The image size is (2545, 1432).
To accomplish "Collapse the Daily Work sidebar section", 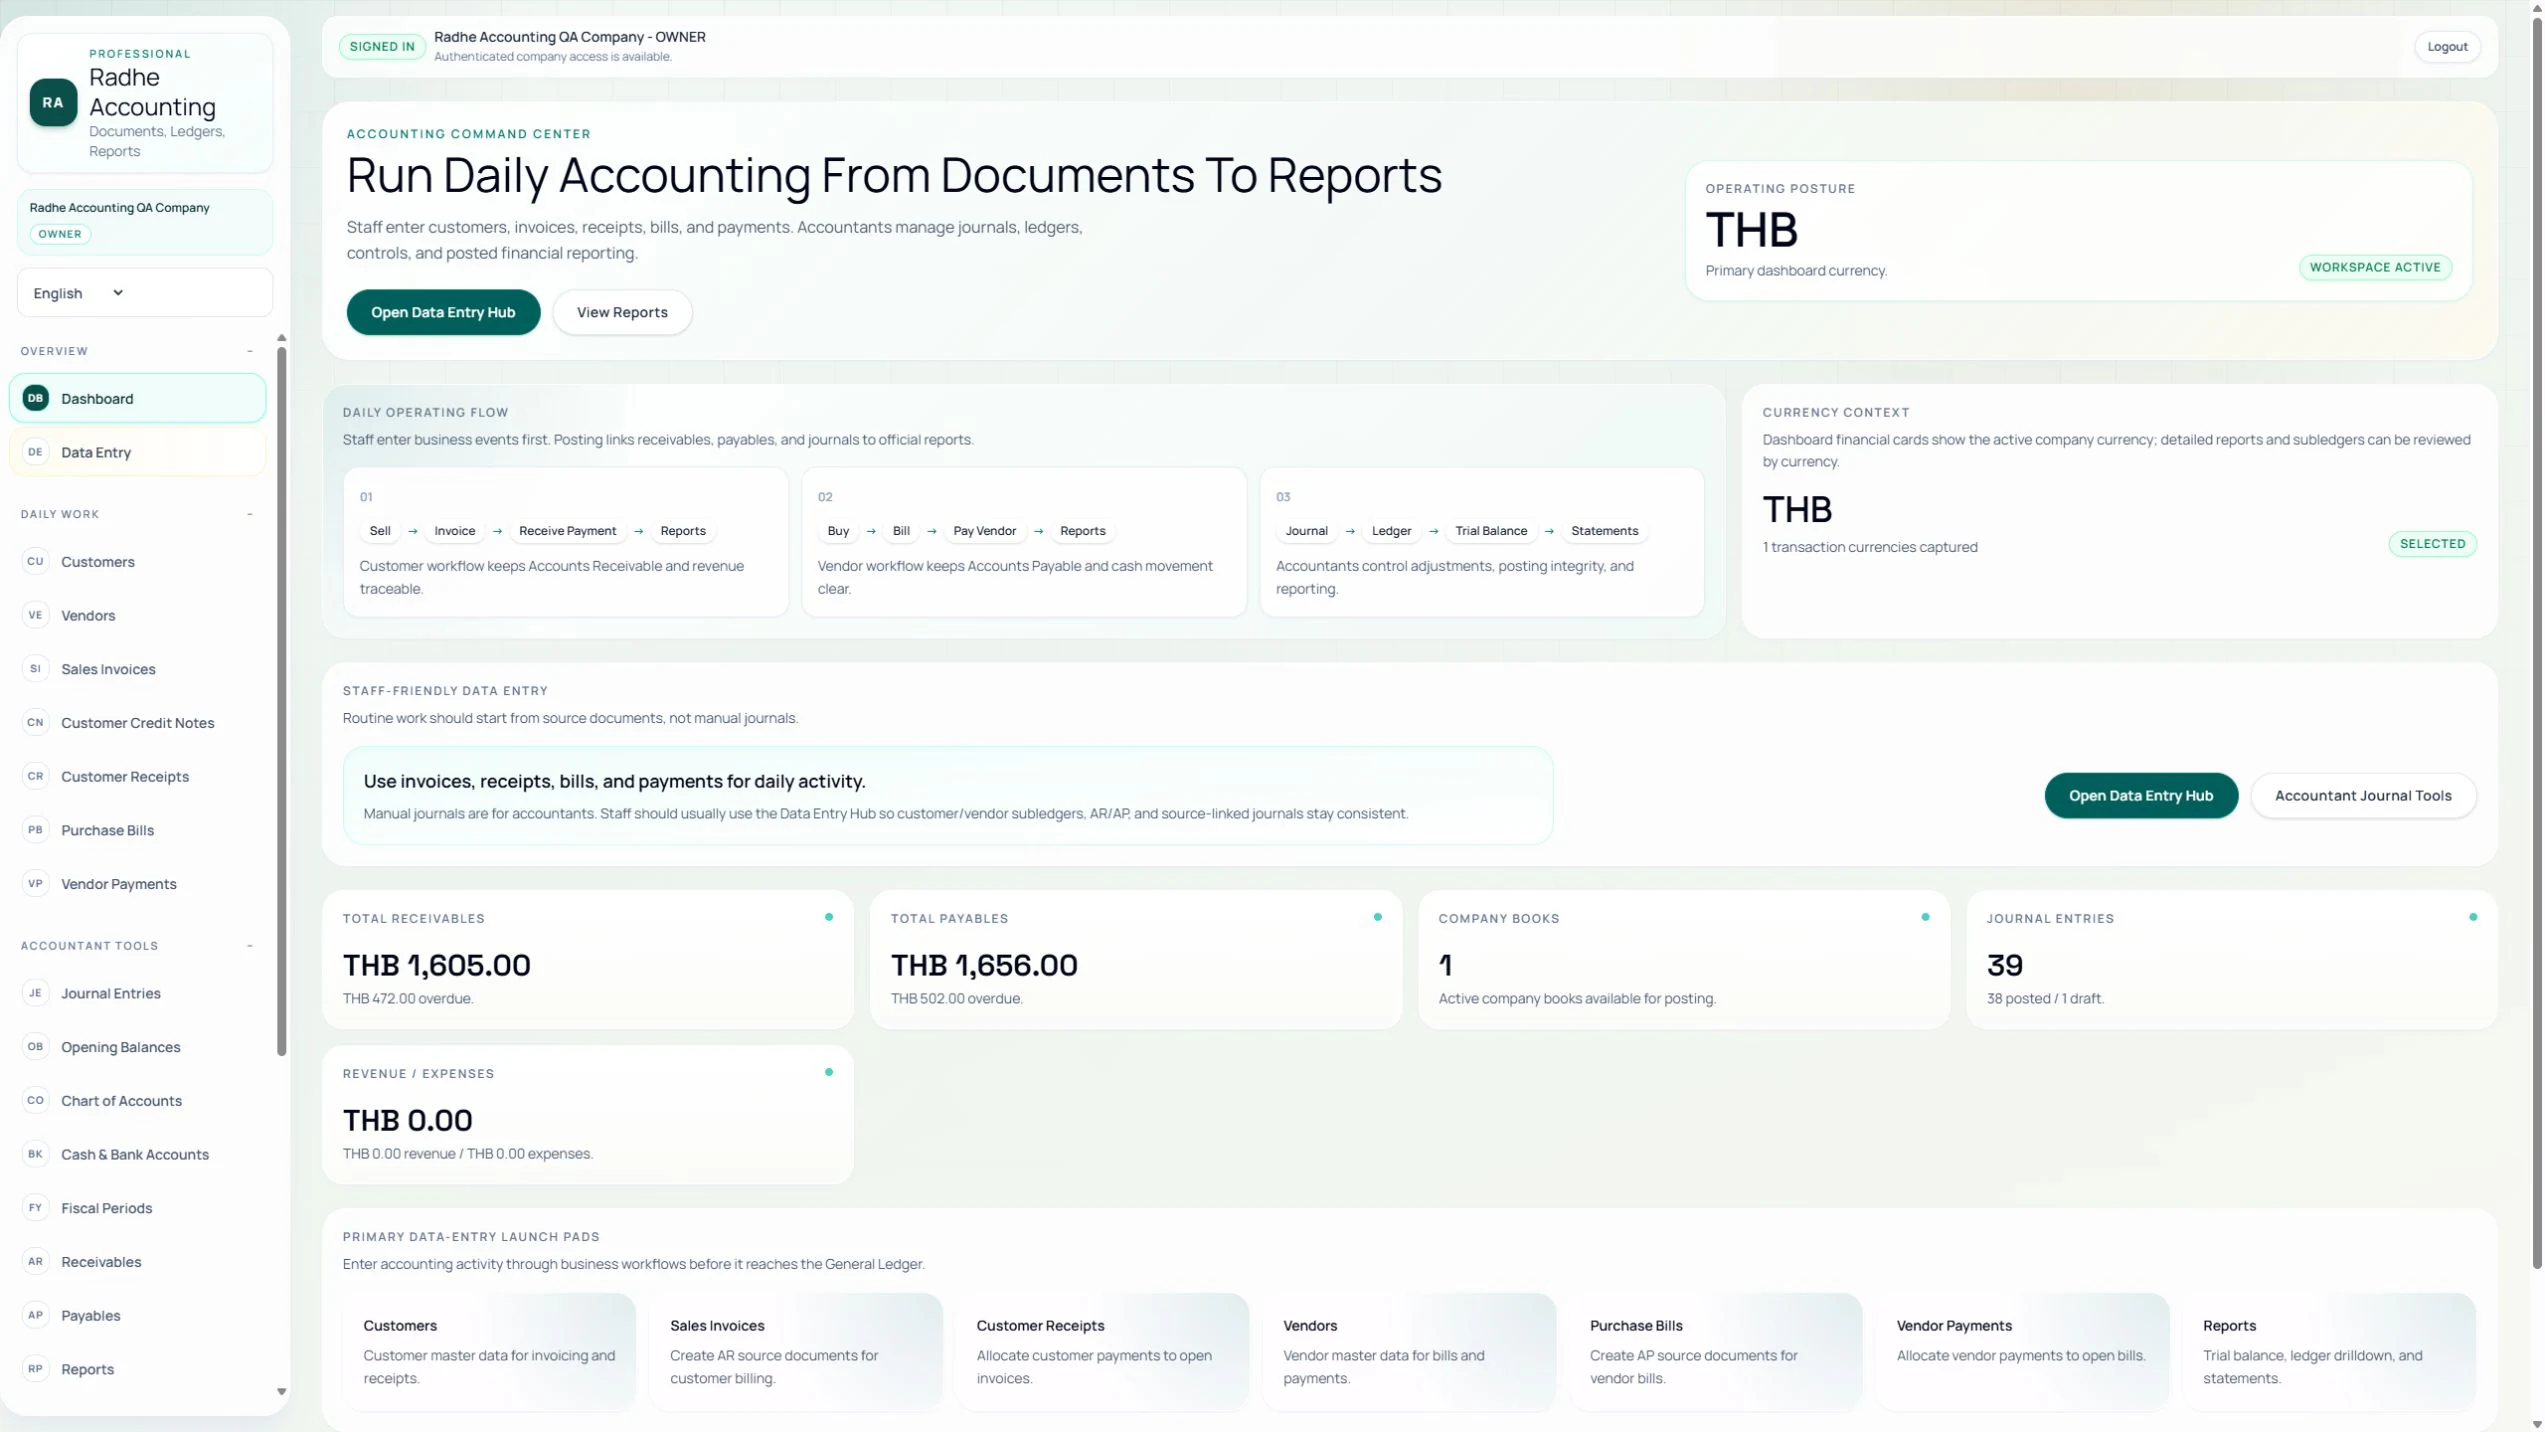I will (x=250, y=514).
